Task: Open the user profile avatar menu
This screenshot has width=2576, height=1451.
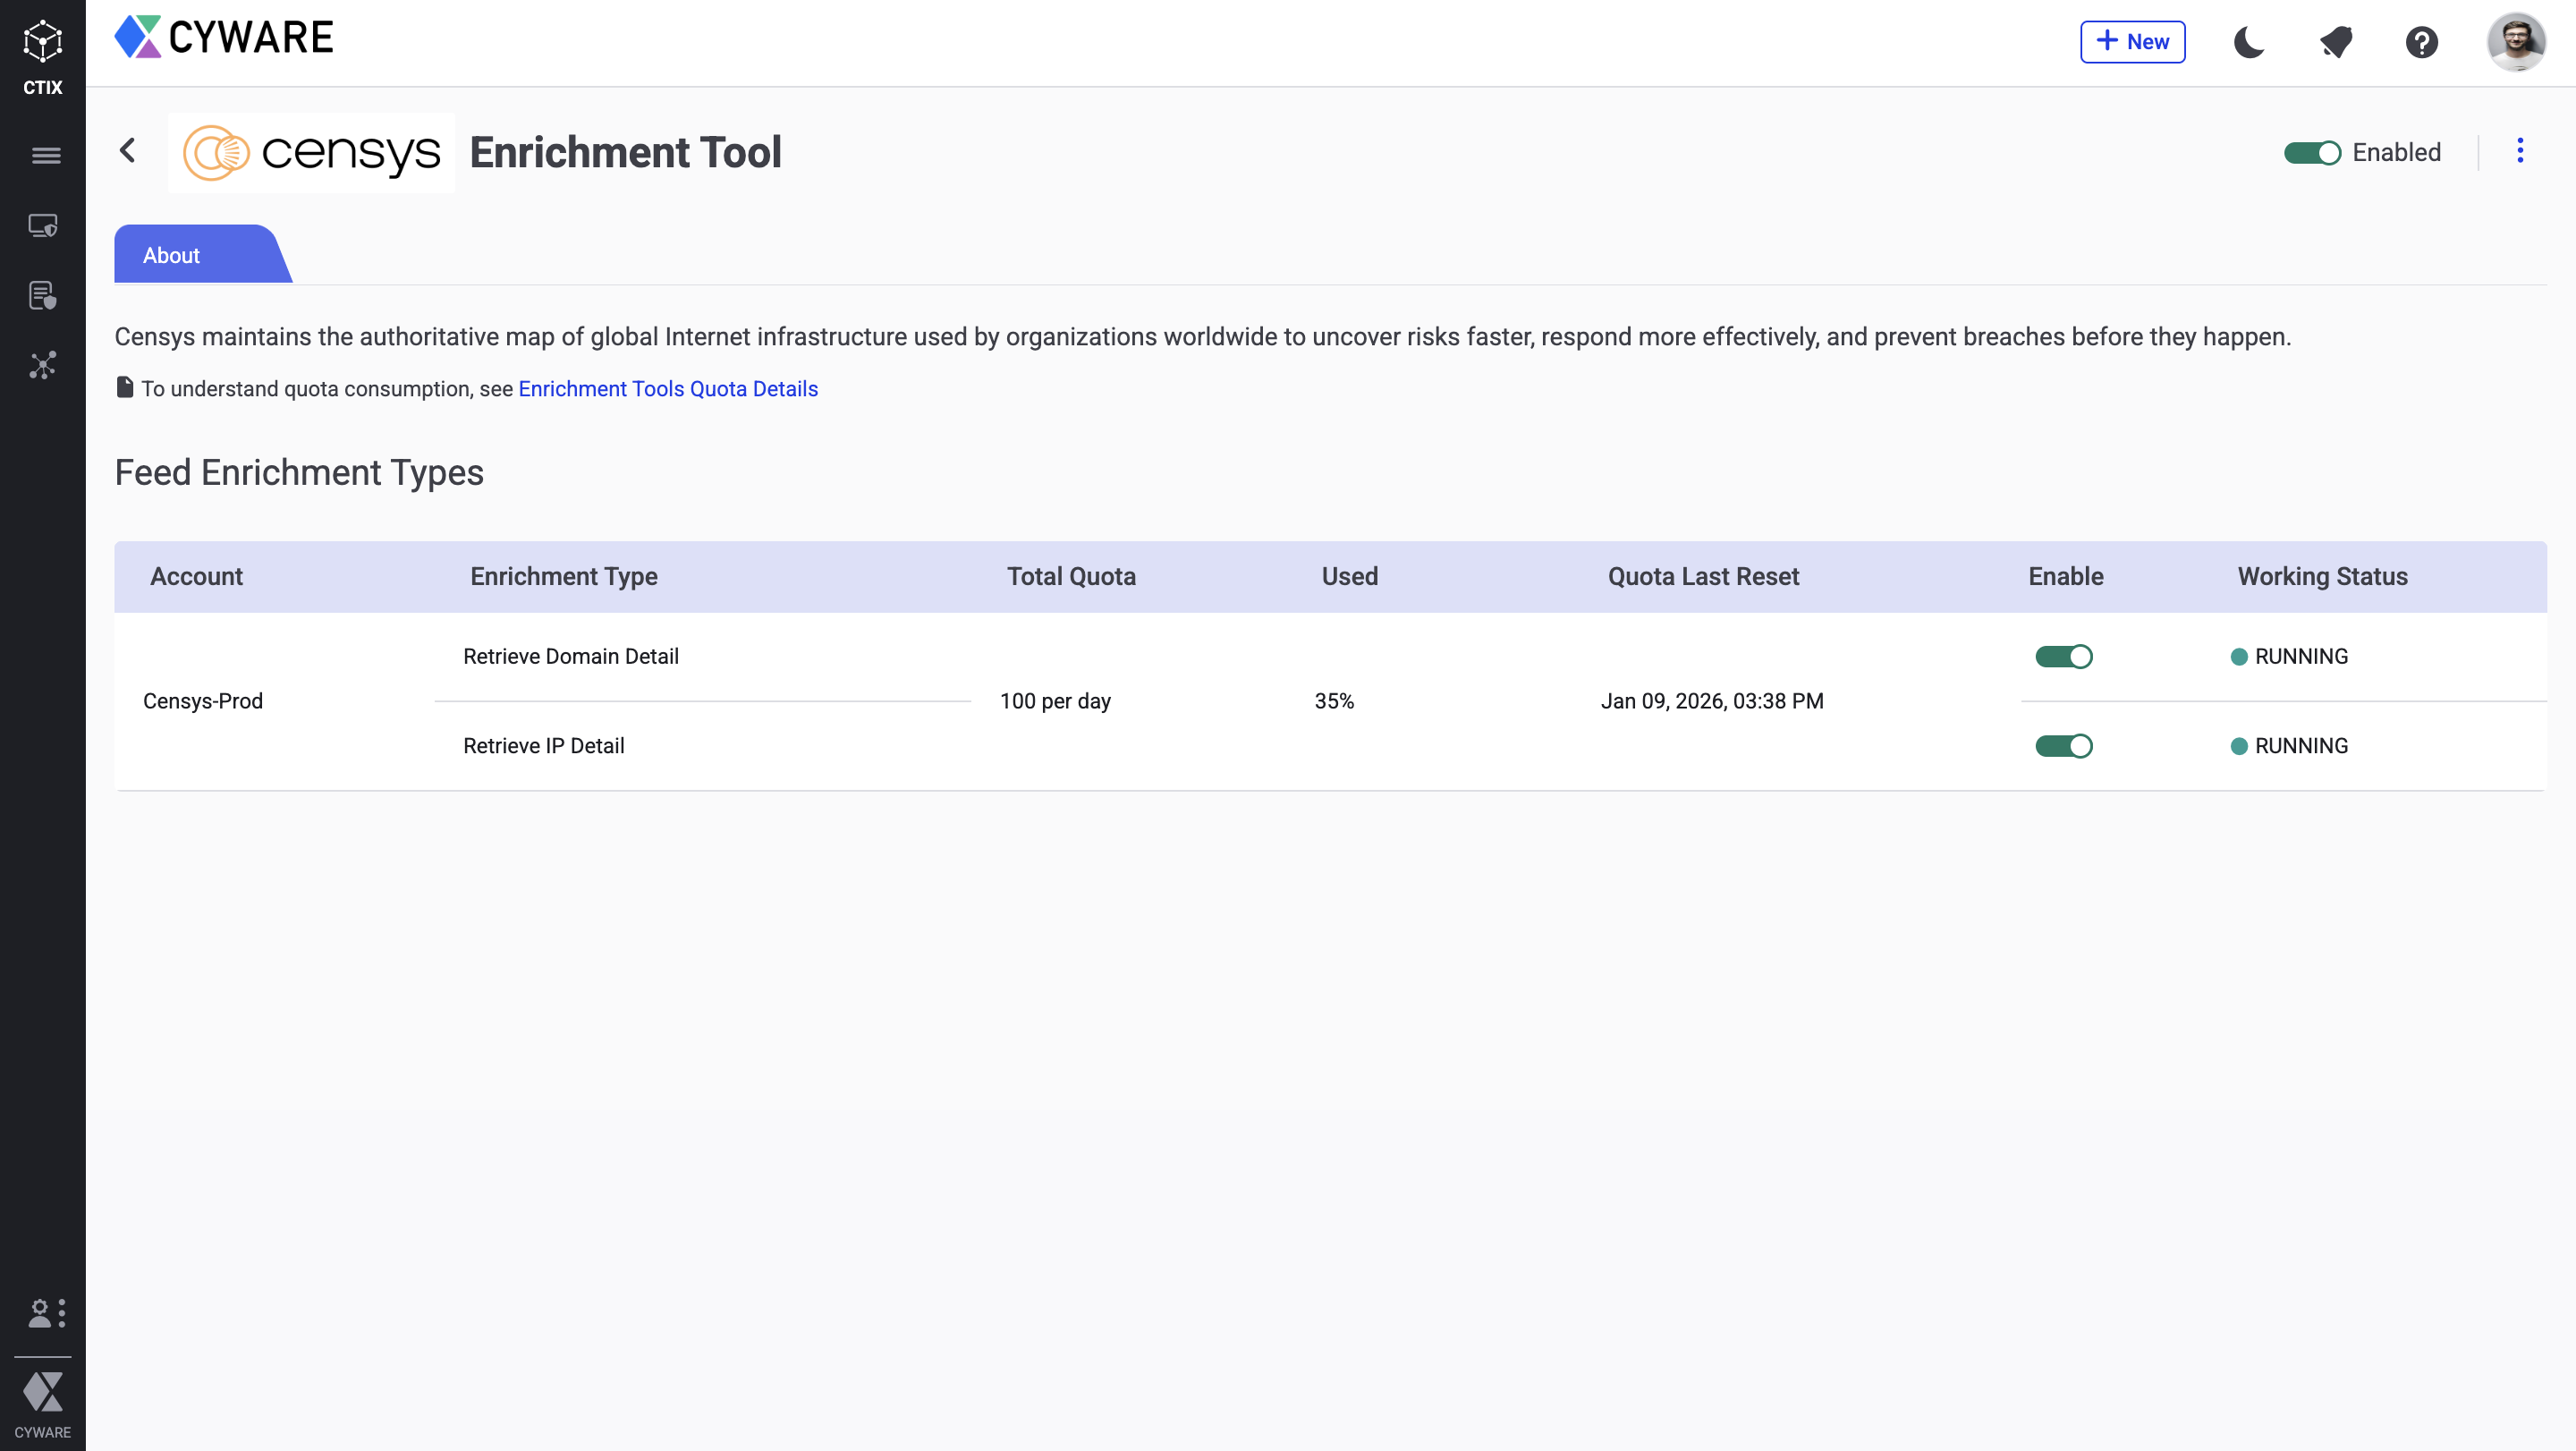Action: coord(2516,42)
